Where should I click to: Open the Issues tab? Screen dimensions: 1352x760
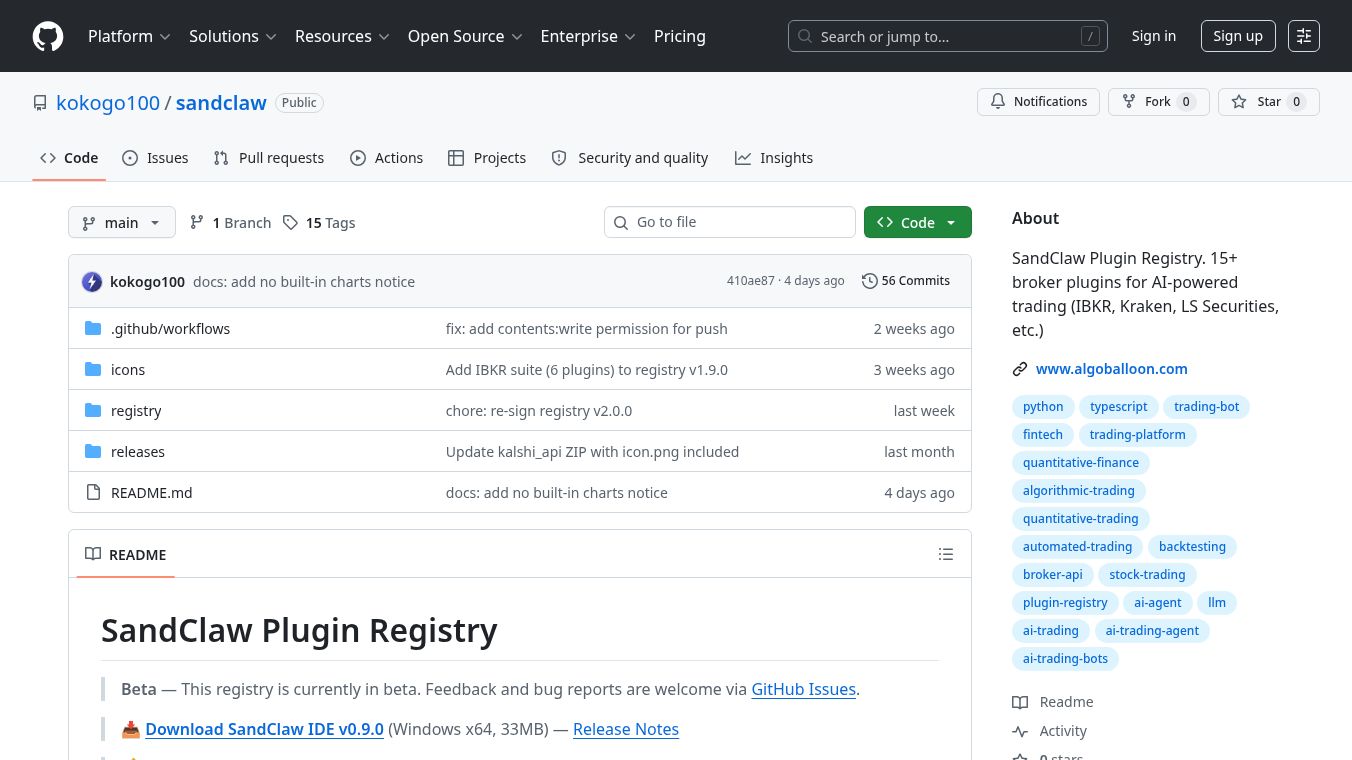point(155,158)
